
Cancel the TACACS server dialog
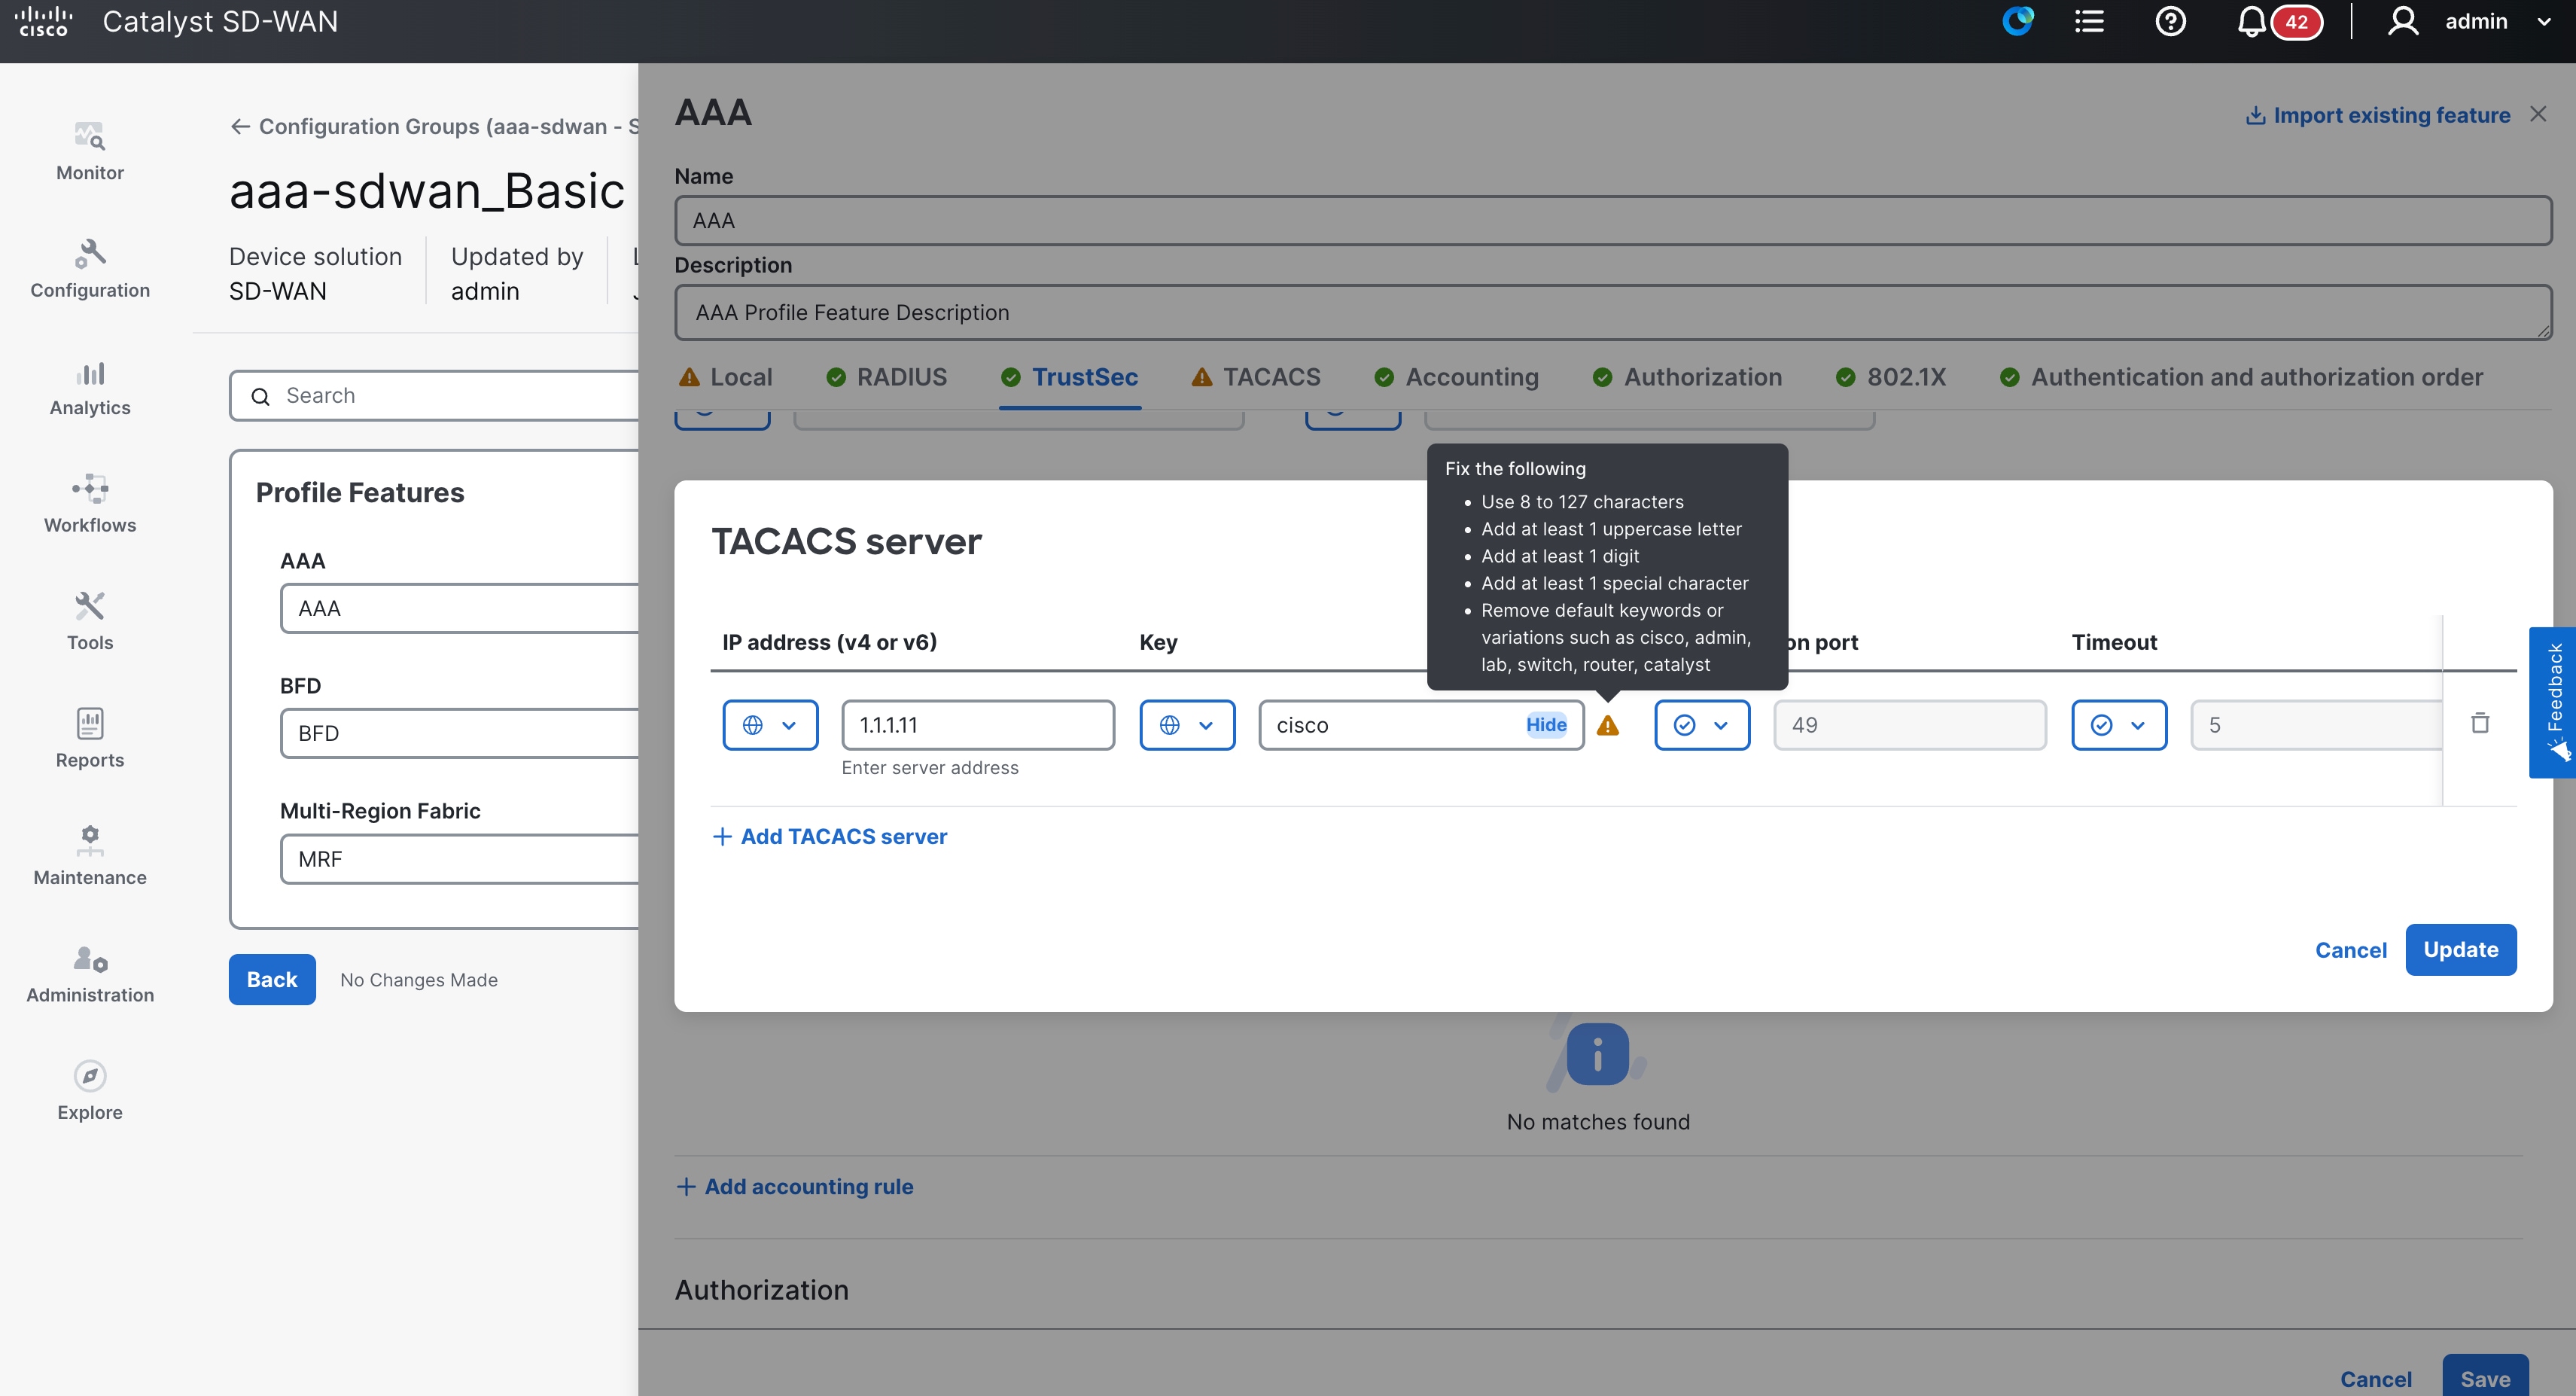click(2350, 950)
